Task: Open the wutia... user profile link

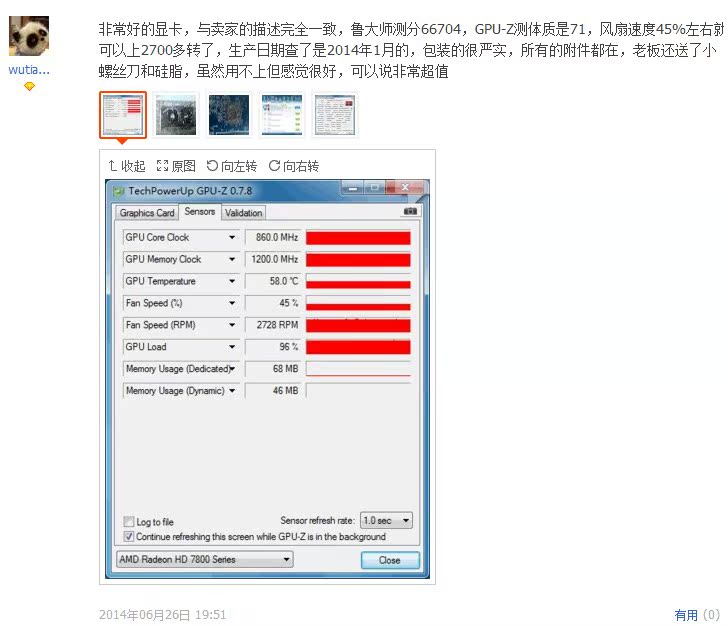Action: point(29,70)
